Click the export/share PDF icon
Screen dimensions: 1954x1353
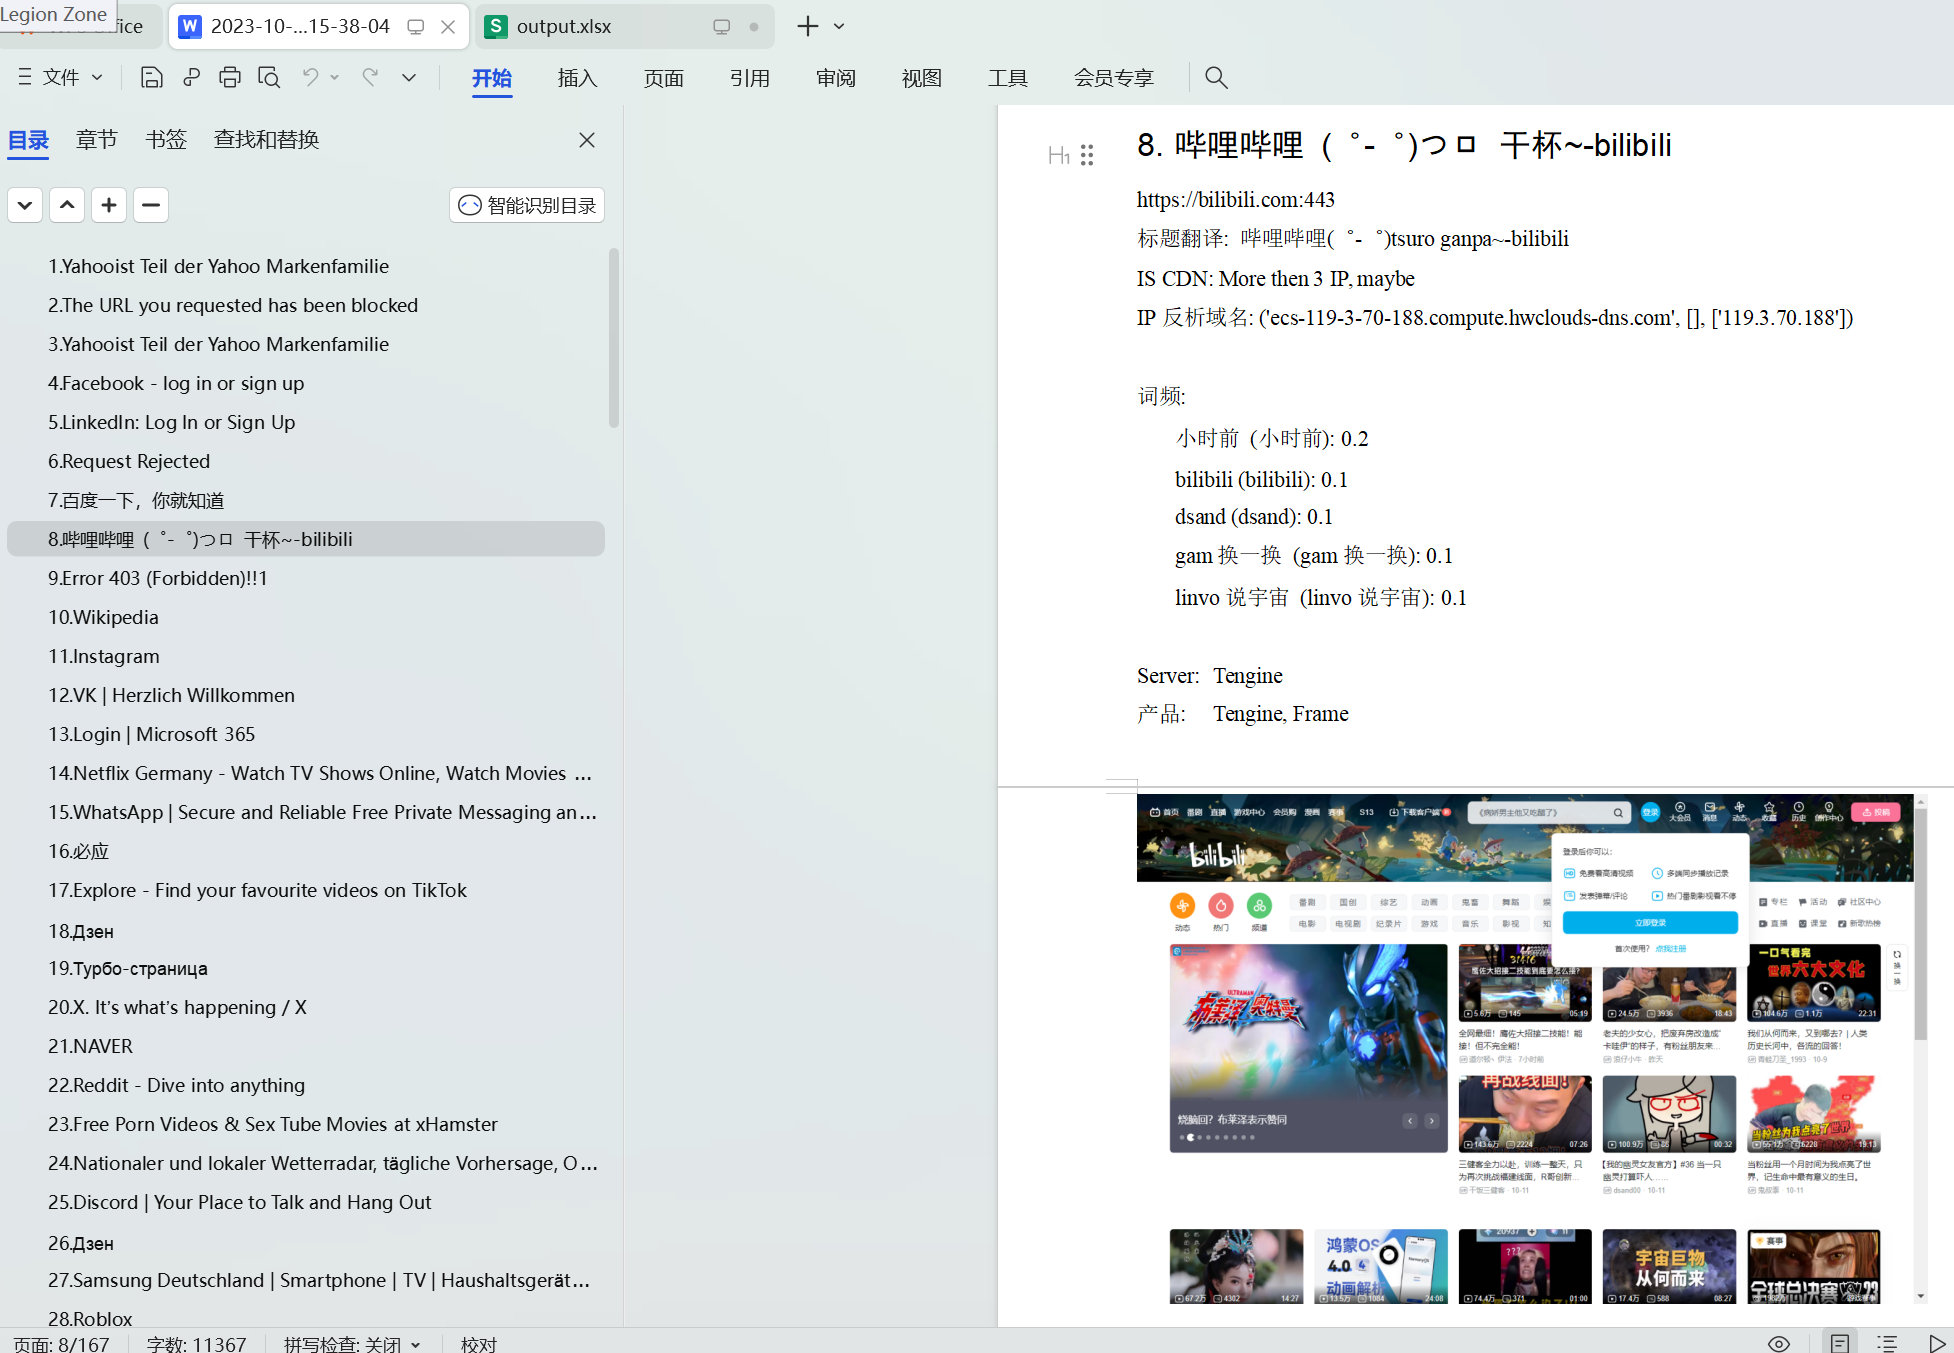[191, 77]
